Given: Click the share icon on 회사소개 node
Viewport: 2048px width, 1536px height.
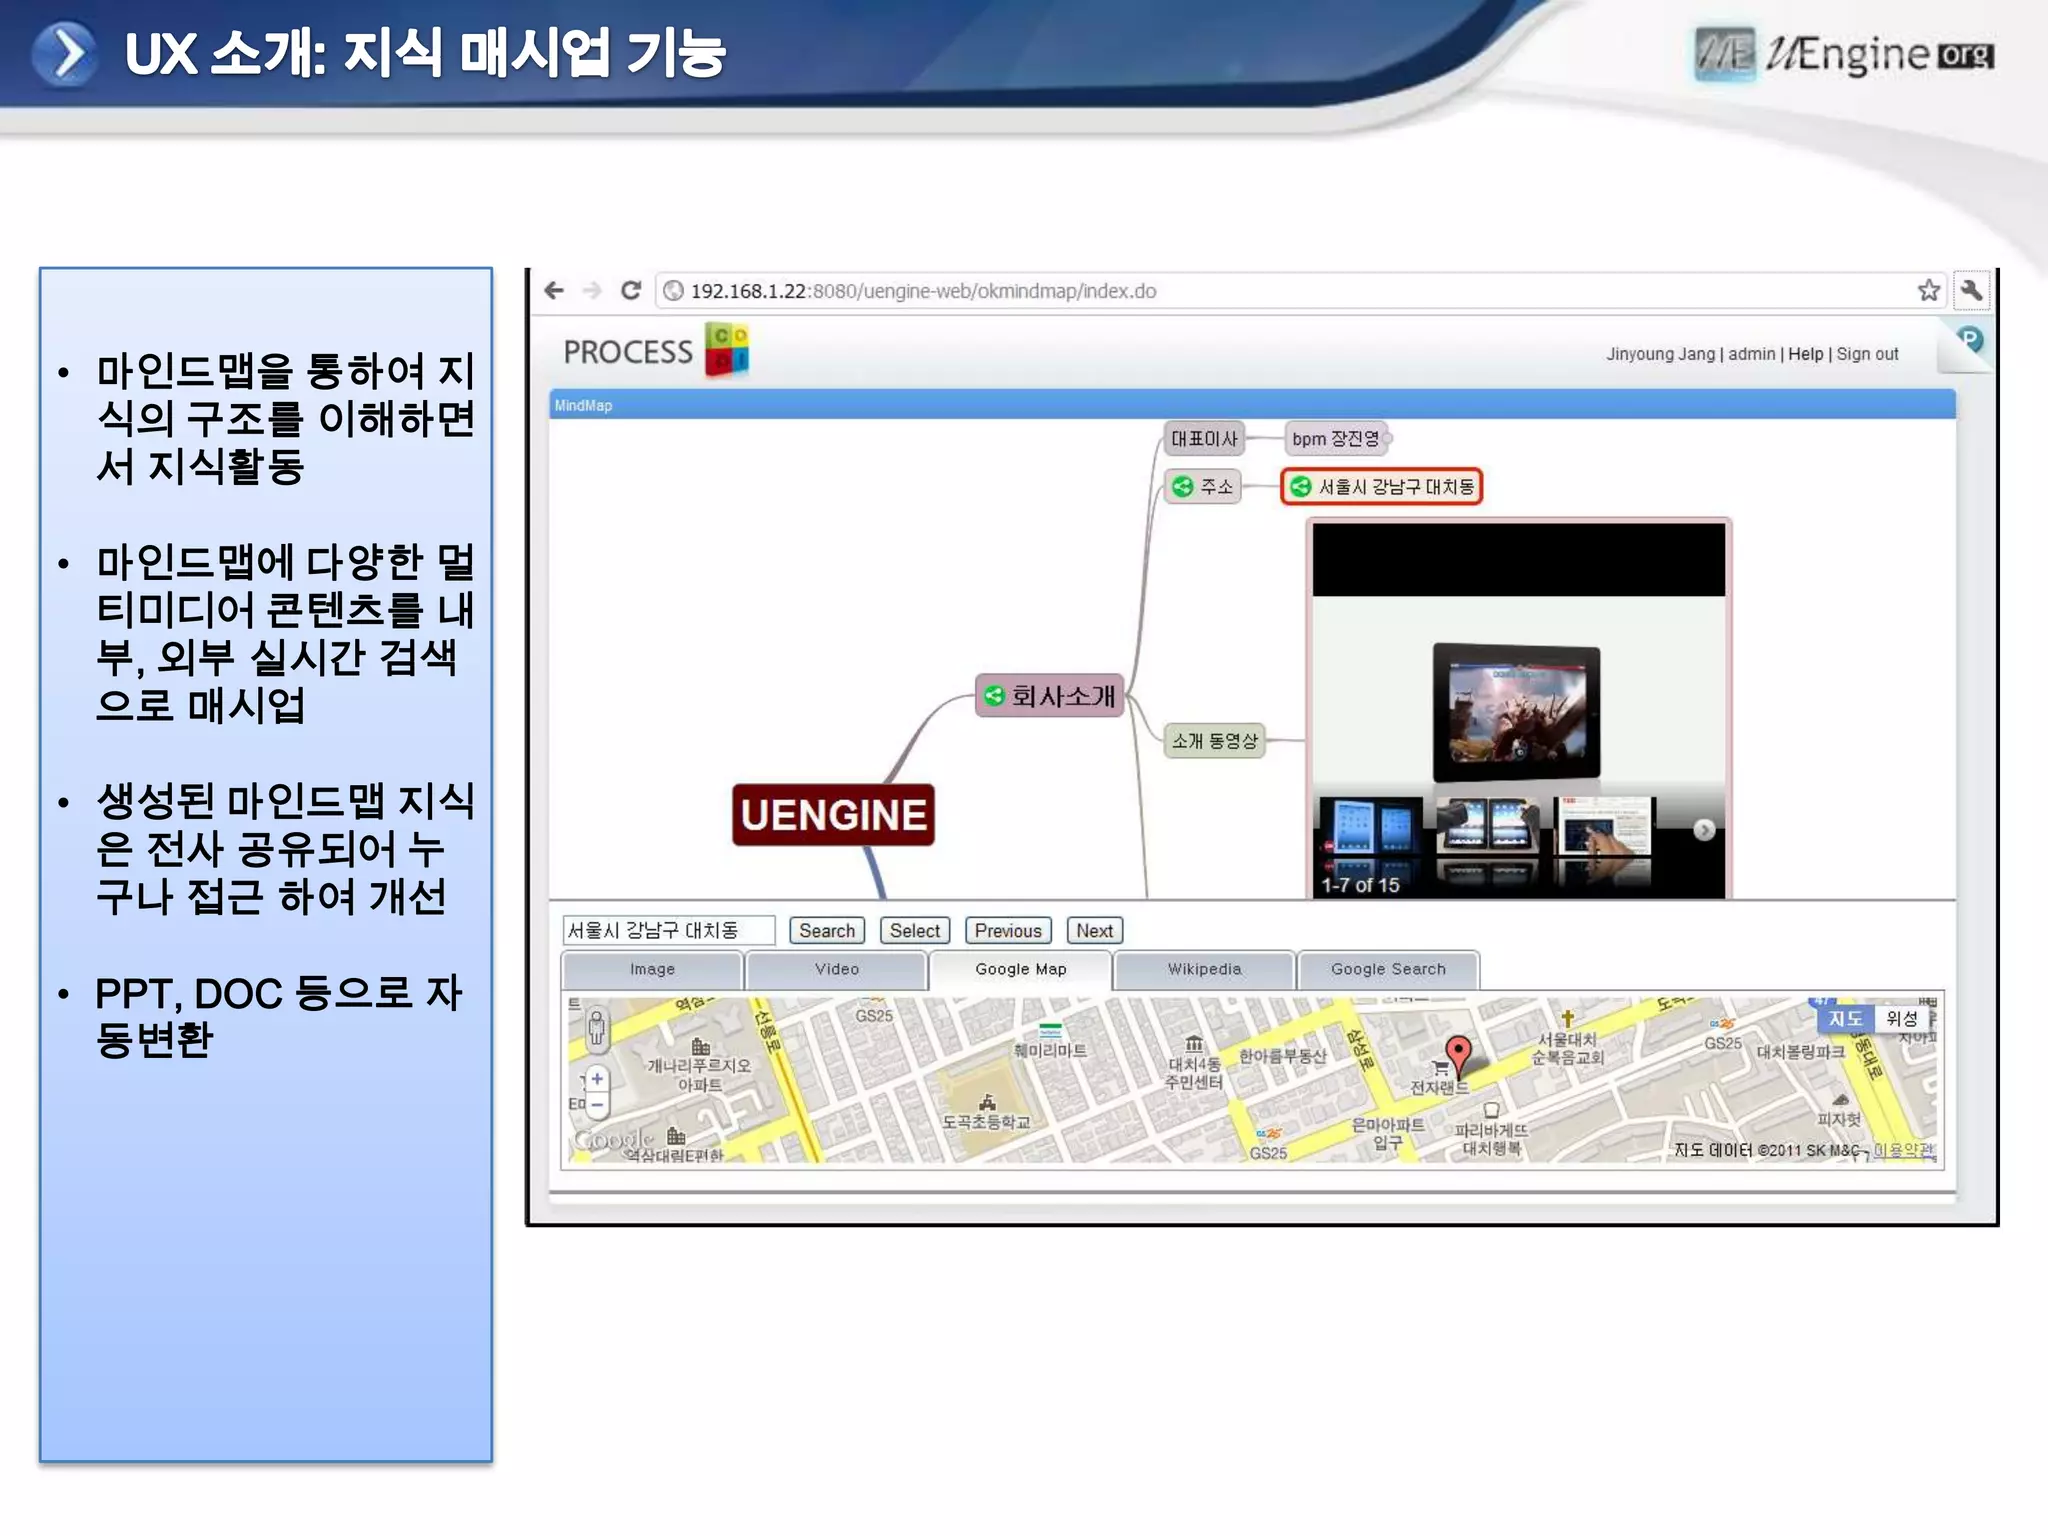Looking at the screenshot, I should pyautogui.click(x=994, y=696).
